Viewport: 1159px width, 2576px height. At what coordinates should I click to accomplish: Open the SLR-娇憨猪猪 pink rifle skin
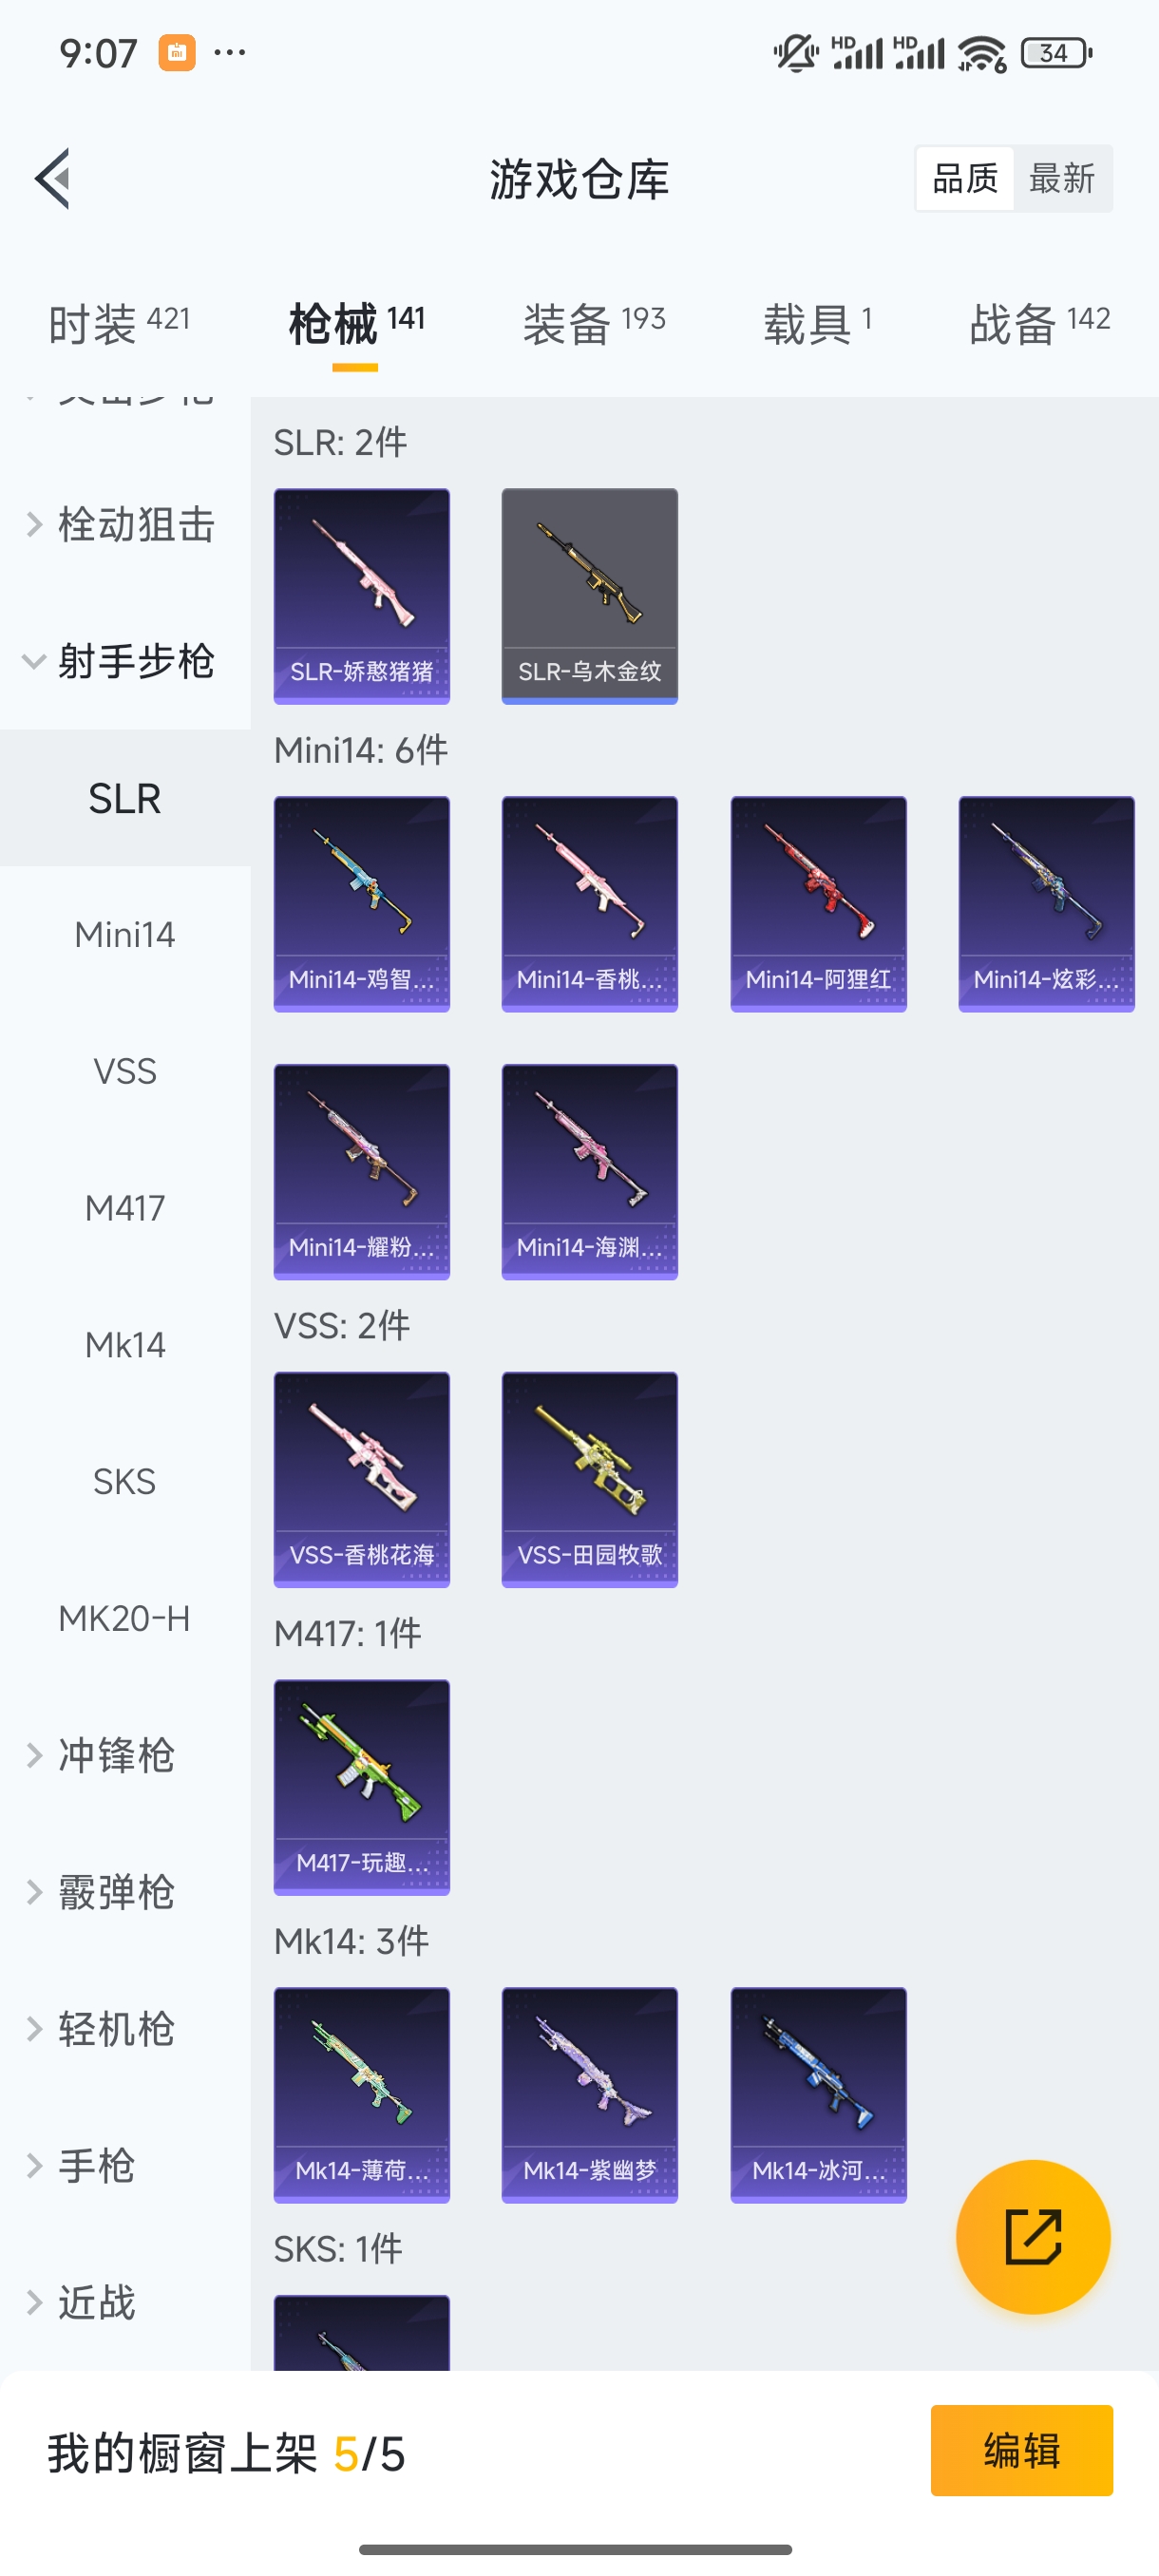tap(361, 596)
